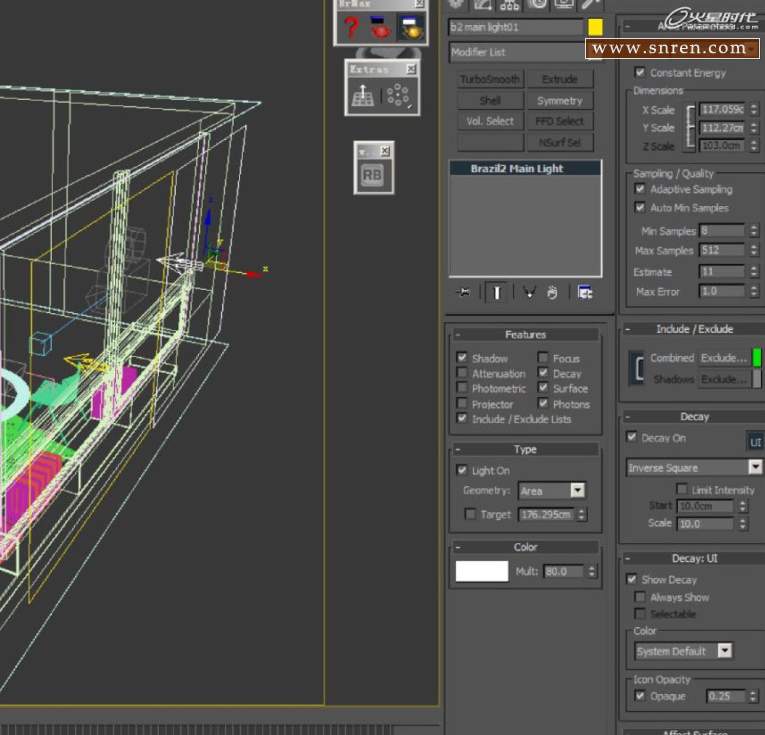Open the Inverse Square decay dropdown
This screenshot has width=765, height=735.
coord(755,467)
